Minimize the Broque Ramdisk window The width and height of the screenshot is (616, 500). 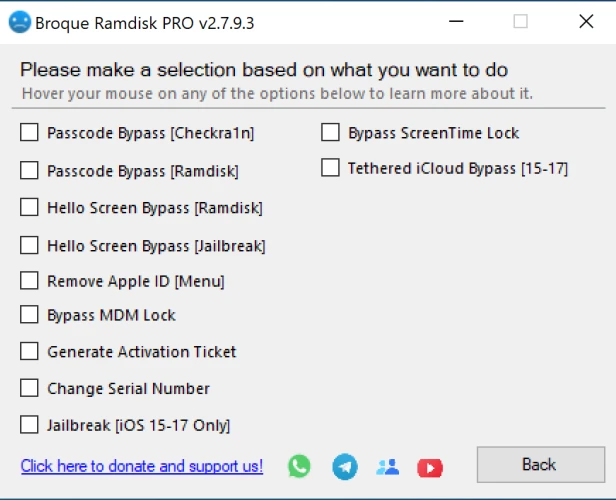click(x=456, y=22)
